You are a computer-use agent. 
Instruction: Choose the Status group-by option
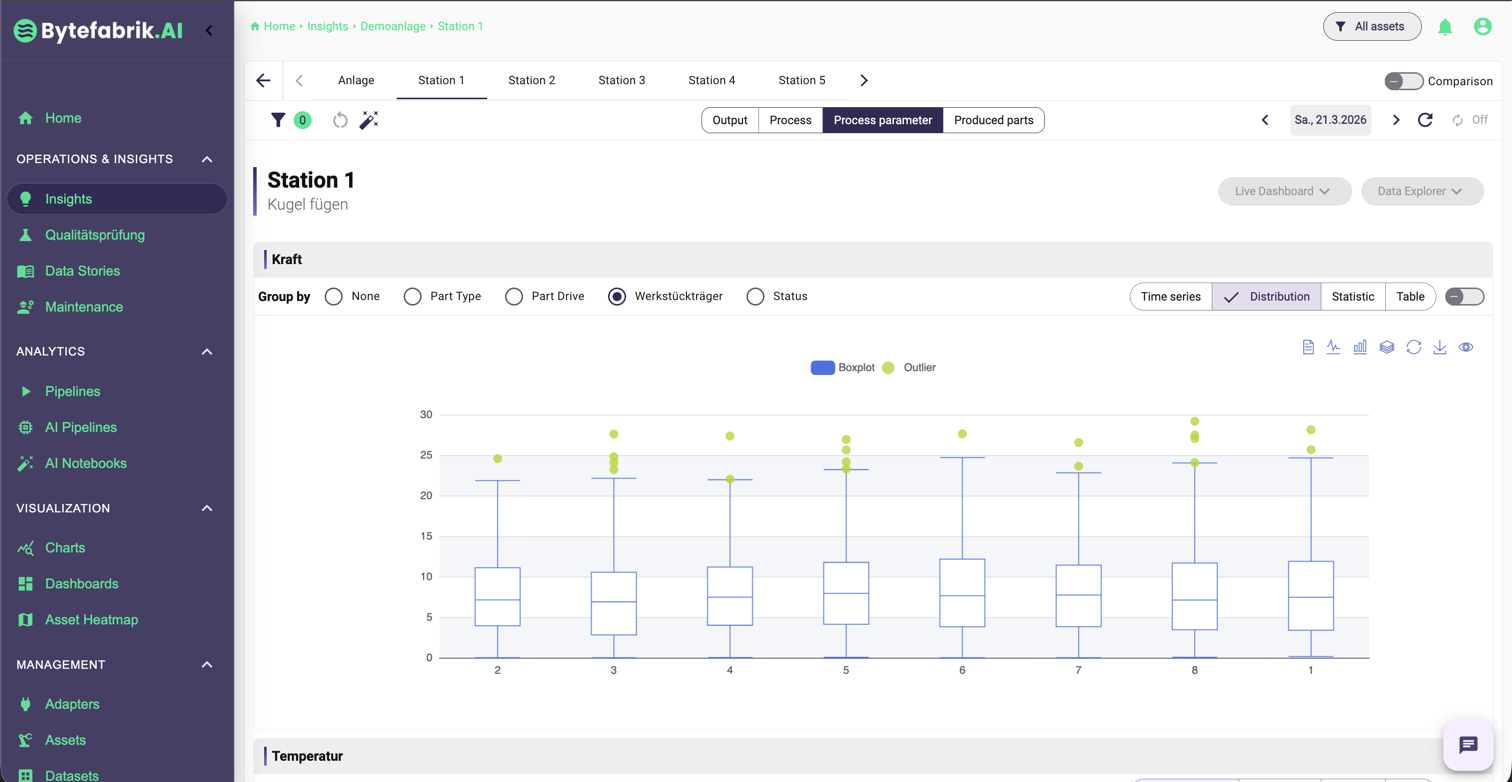point(755,297)
